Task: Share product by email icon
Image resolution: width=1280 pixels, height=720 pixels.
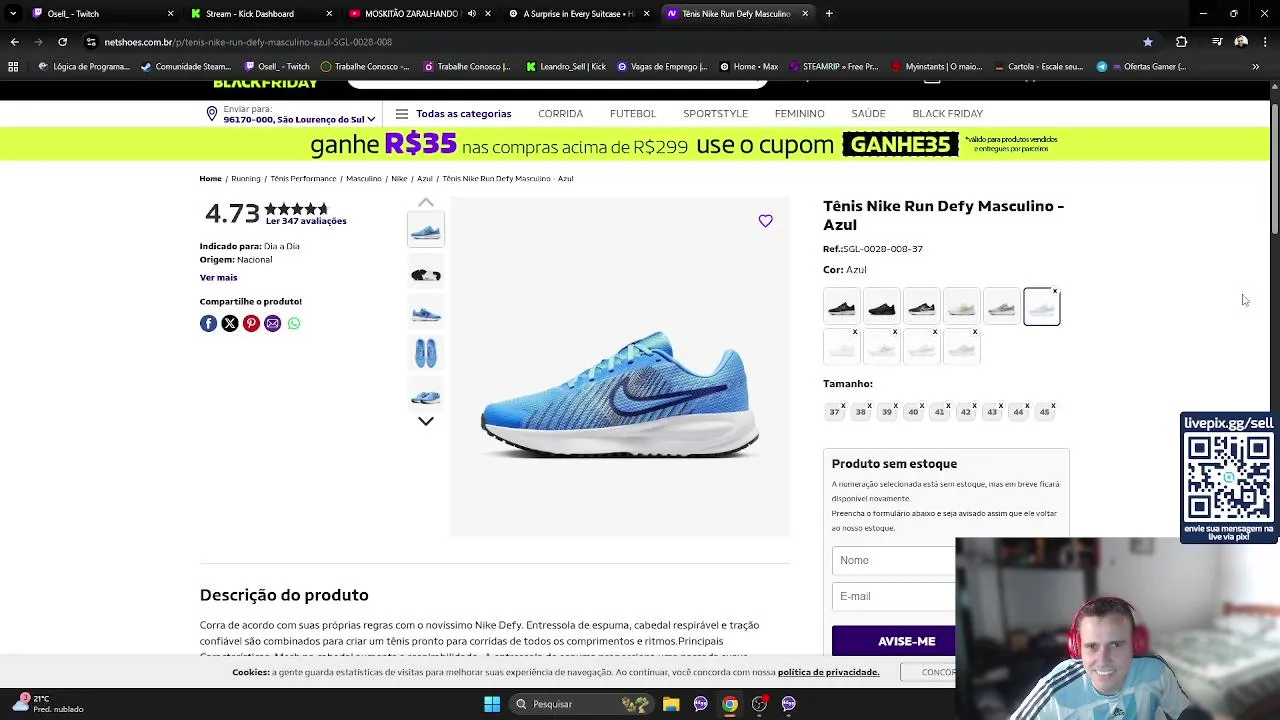Action: tap(272, 323)
